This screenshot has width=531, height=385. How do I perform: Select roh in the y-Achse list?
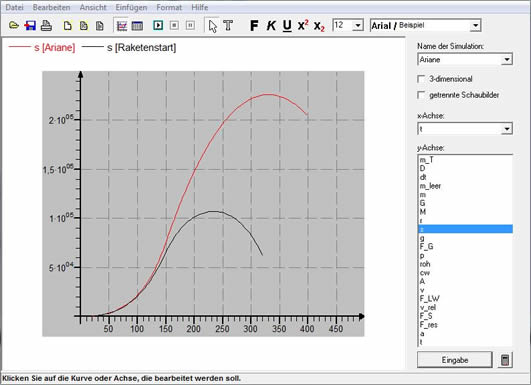(465, 264)
